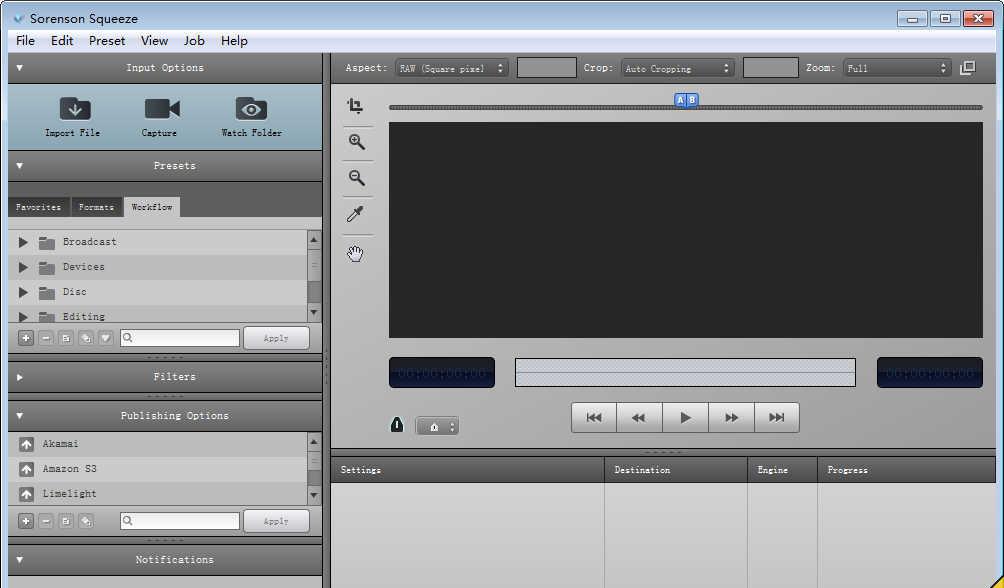Click the fast forward button
1004x588 pixels.
tap(731, 418)
